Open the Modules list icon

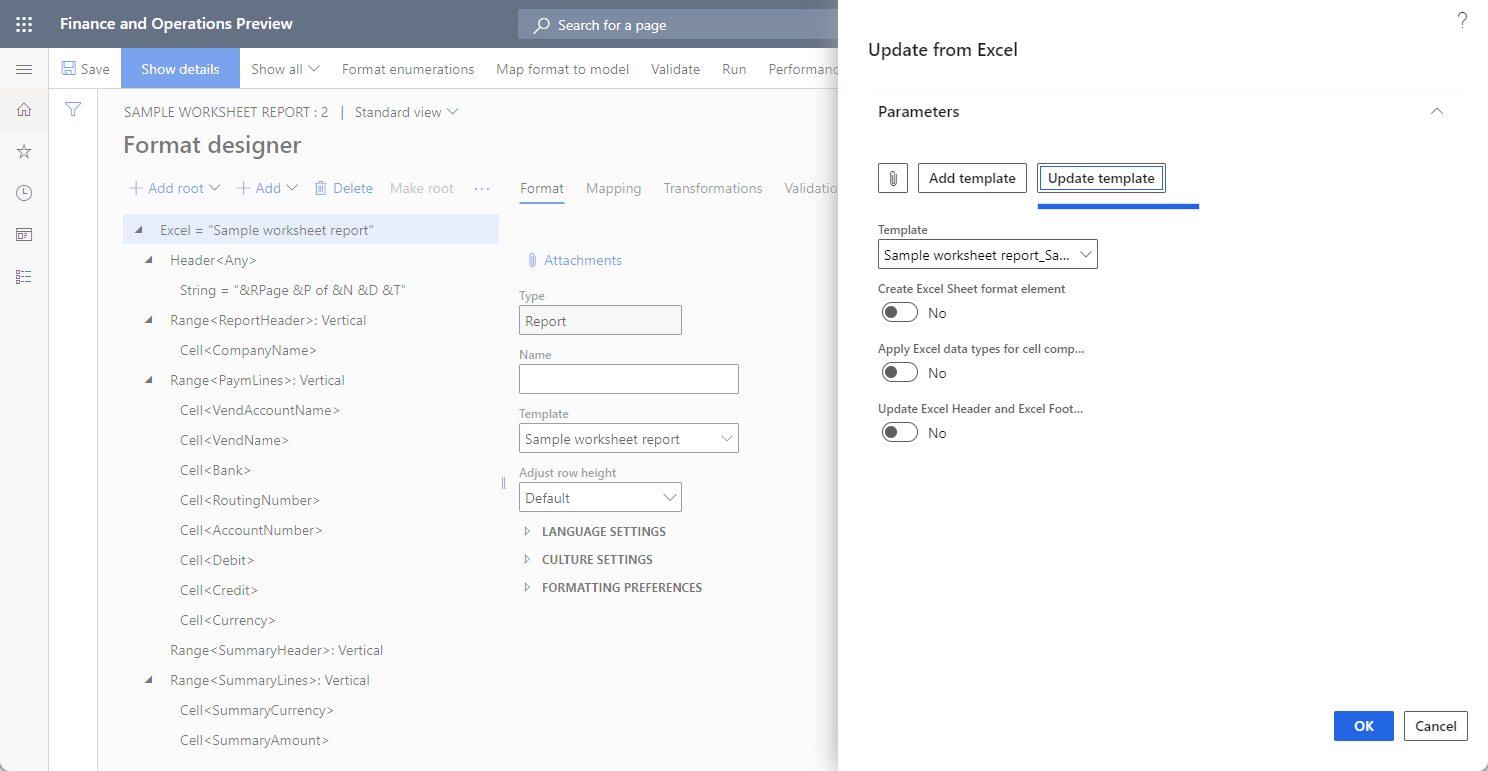point(24,276)
